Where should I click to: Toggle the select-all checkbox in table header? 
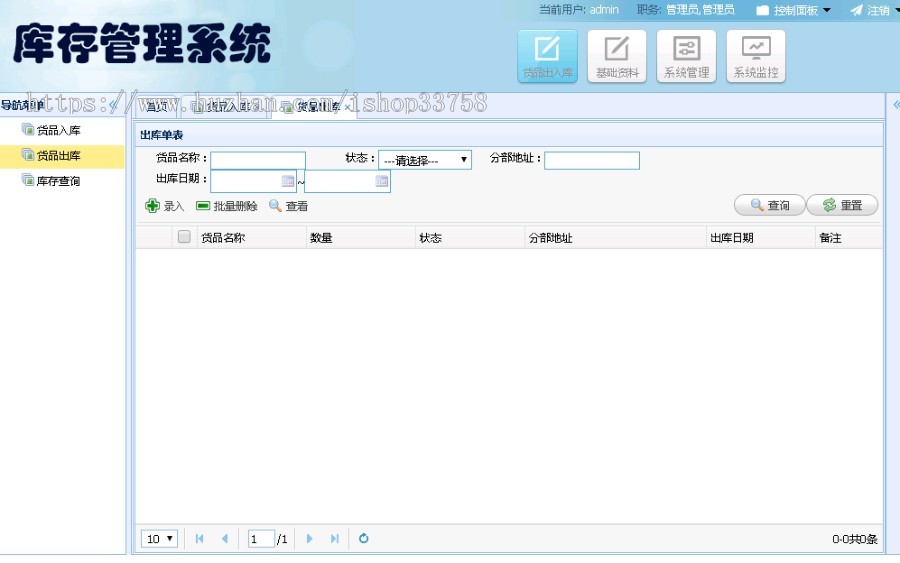[x=184, y=236]
